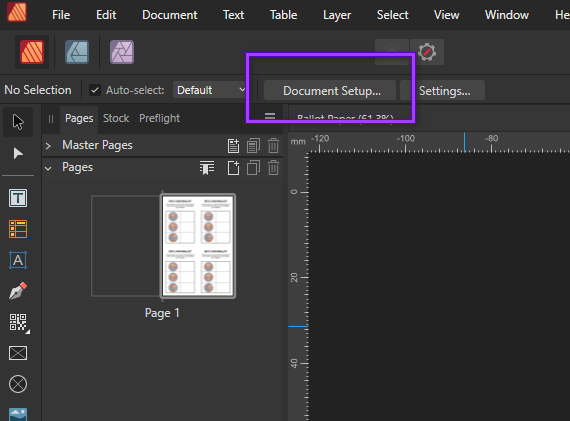Expand the Master Pages section
The width and height of the screenshot is (570, 421).
pyautogui.click(x=48, y=146)
